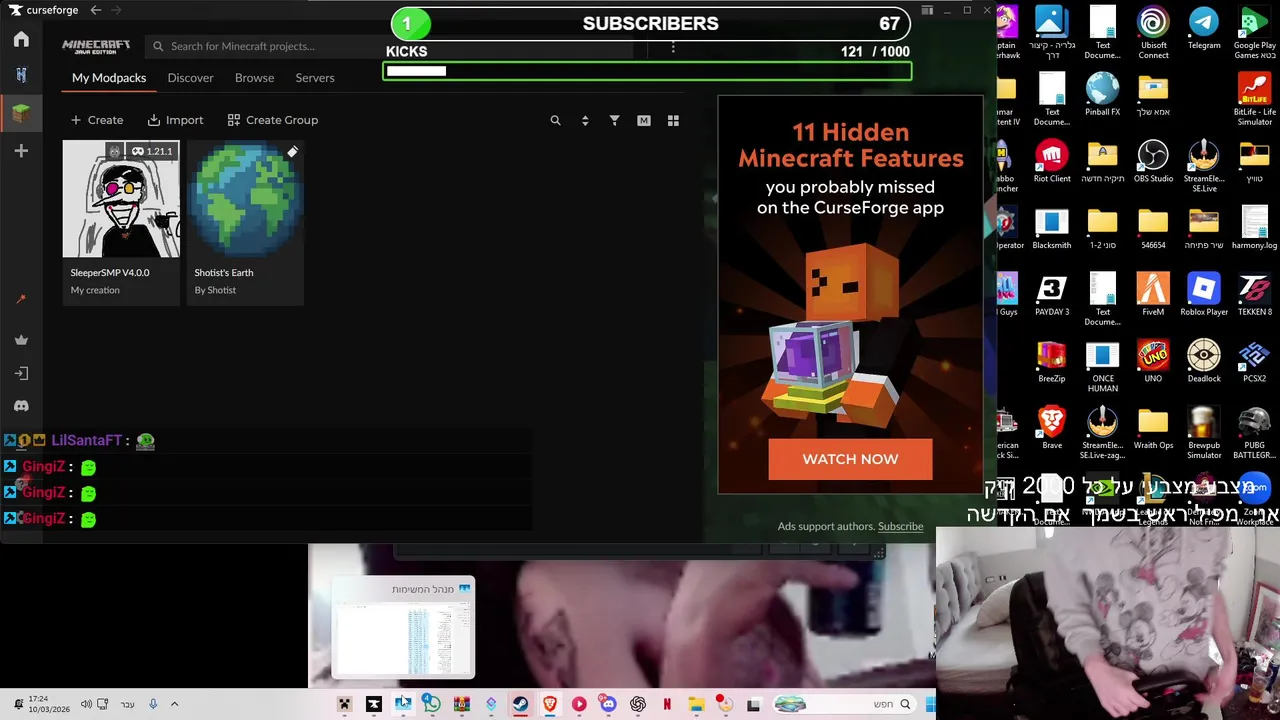Click the back arrow in the CurseForge title bar
Image resolution: width=1280 pixels, height=720 pixels.
(x=95, y=10)
